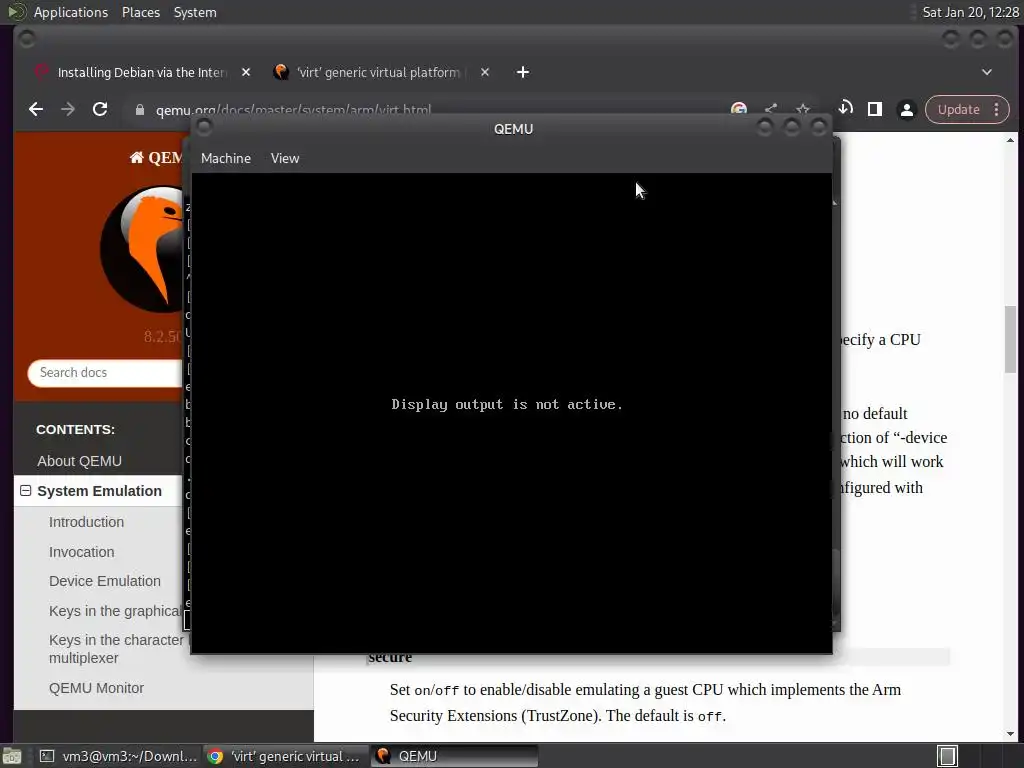
Task: Open About QEMU in contents
Action: pos(80,461)
